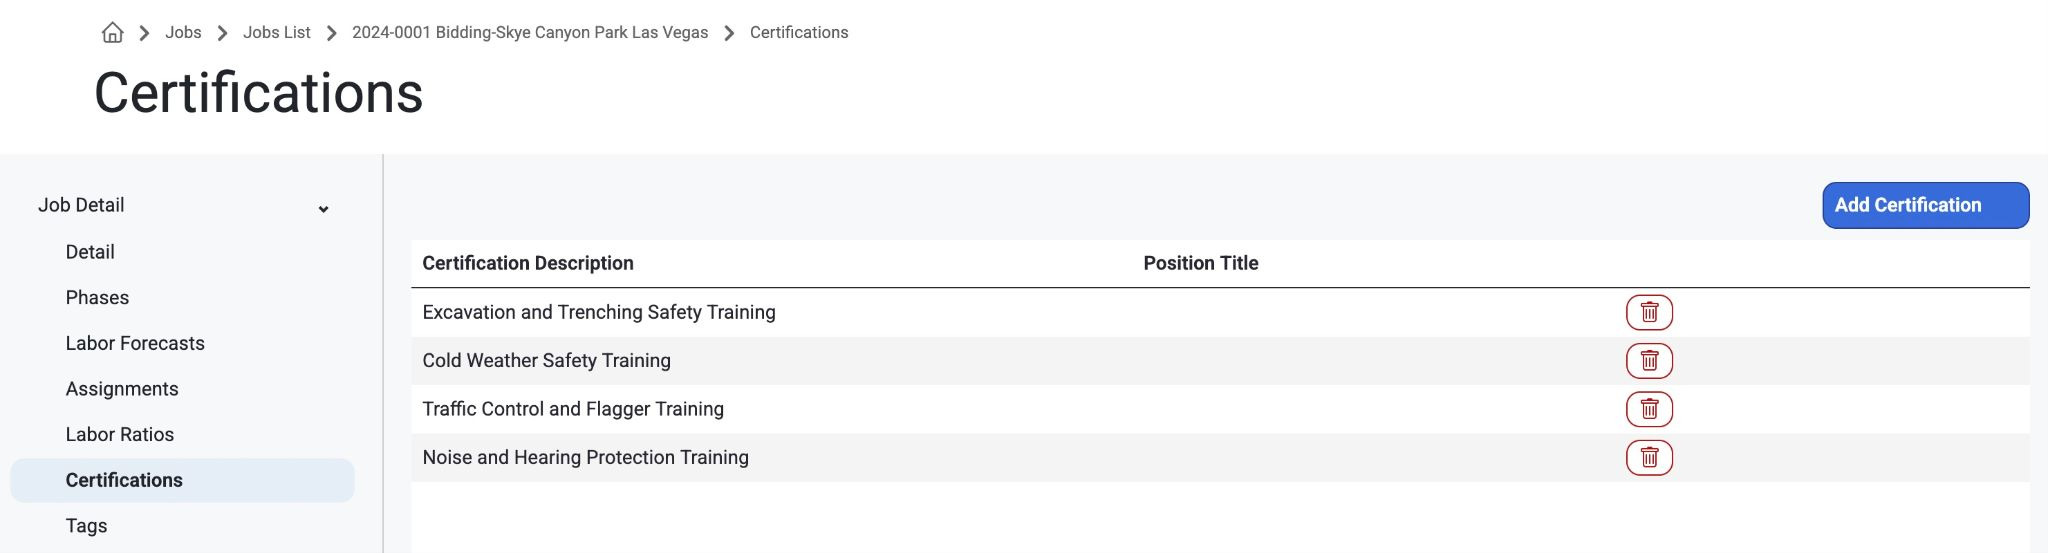This screenshot has width=2048, height=553.
Task: Open the Assignments sidebar item
Action: click(x=122, y=389)
